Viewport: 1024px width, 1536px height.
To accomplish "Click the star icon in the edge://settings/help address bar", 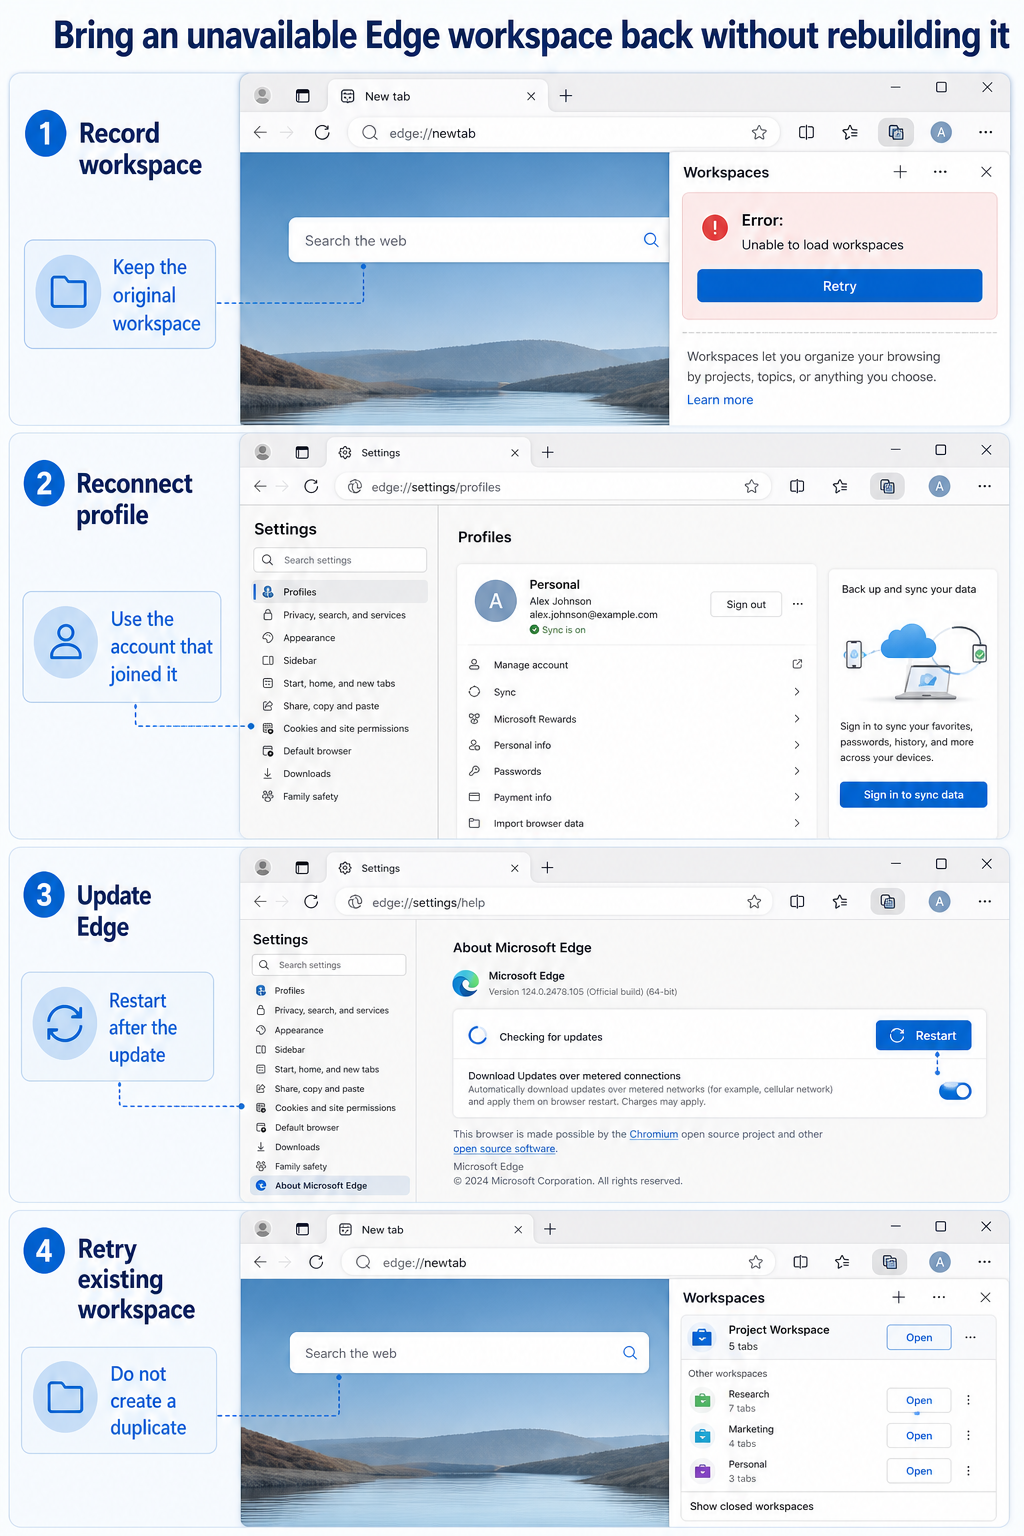I will click(x=754, y=902).
